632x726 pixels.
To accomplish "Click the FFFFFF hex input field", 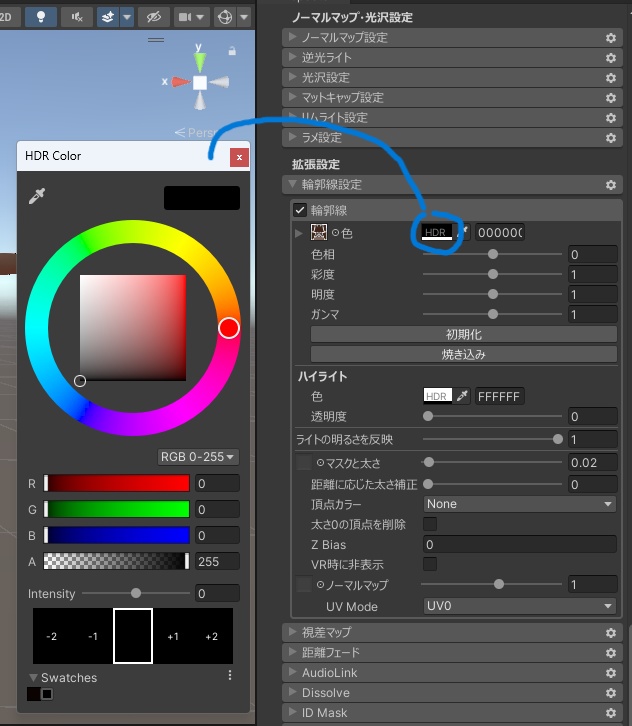I will pos(500,396).
